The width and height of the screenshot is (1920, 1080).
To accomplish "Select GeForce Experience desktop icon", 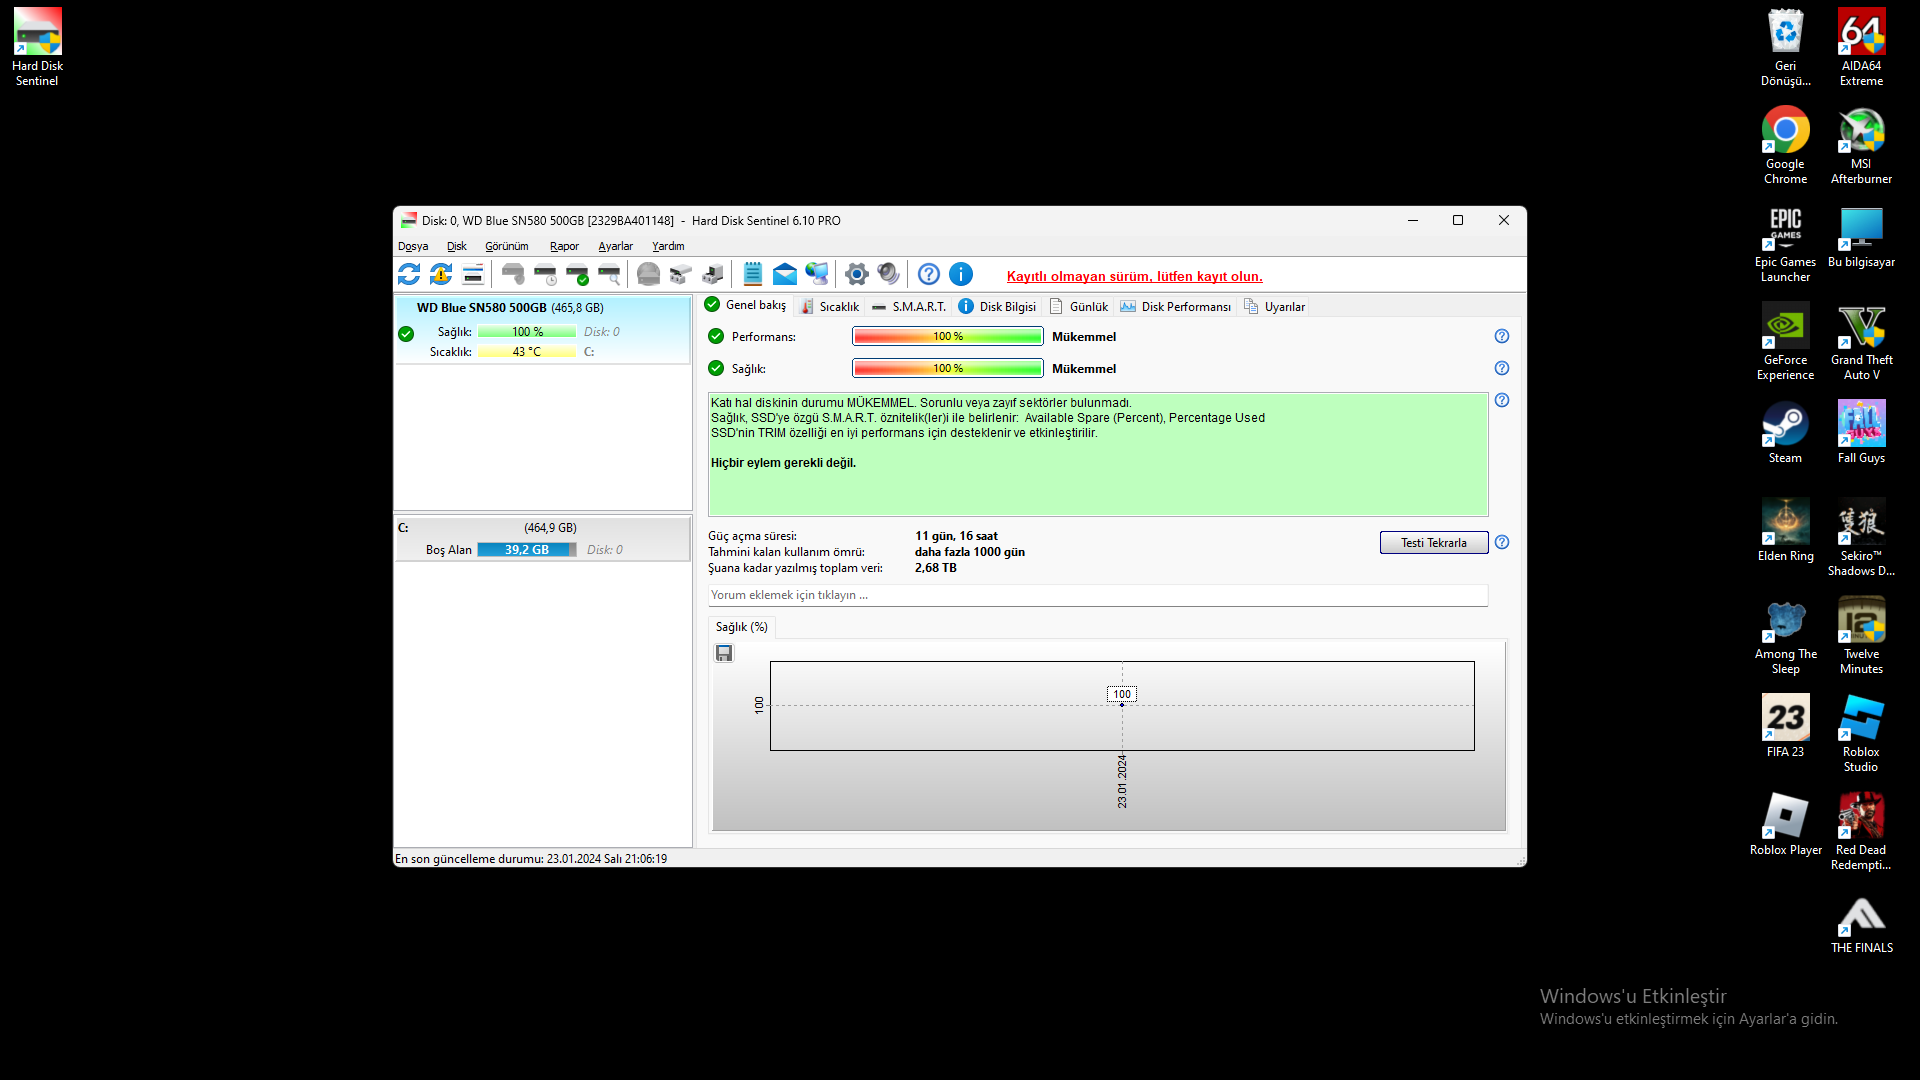I will [x=1785, y=341].
